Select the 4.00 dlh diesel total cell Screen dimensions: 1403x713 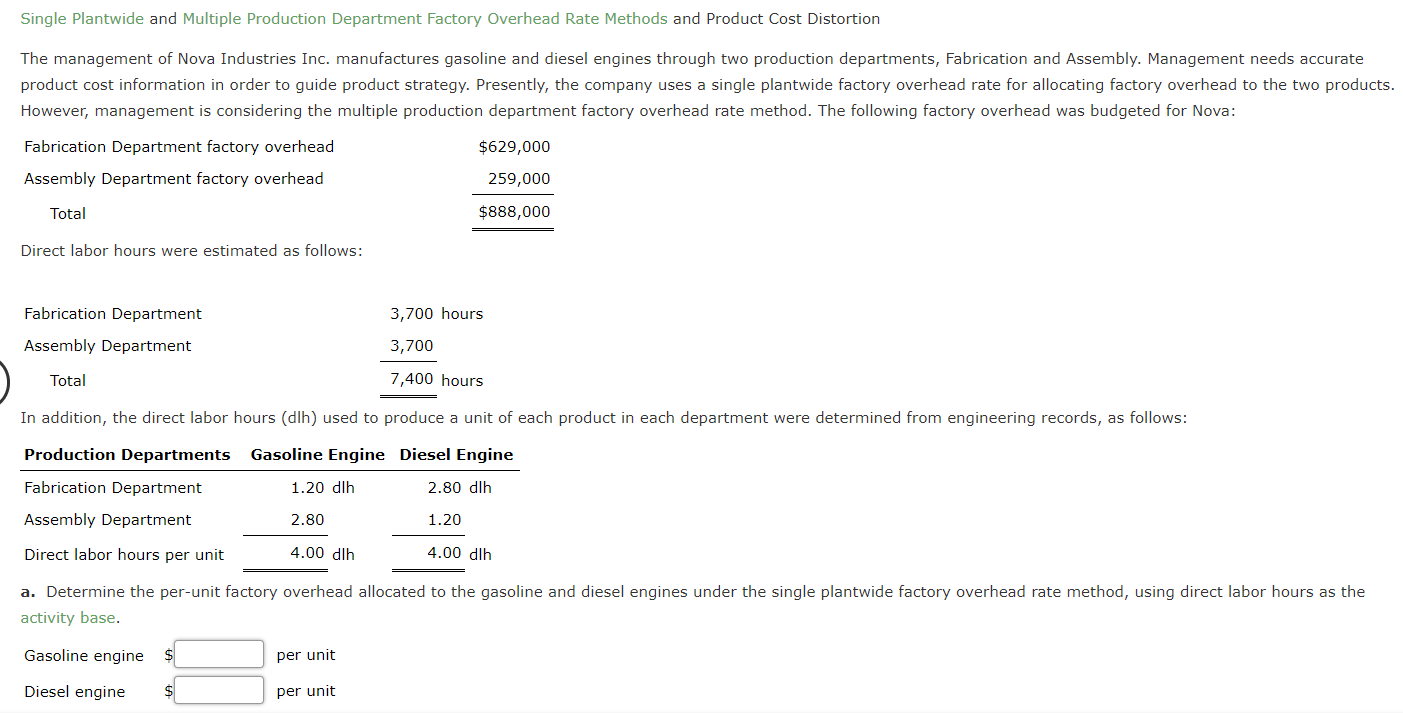(x=460, y=554)
